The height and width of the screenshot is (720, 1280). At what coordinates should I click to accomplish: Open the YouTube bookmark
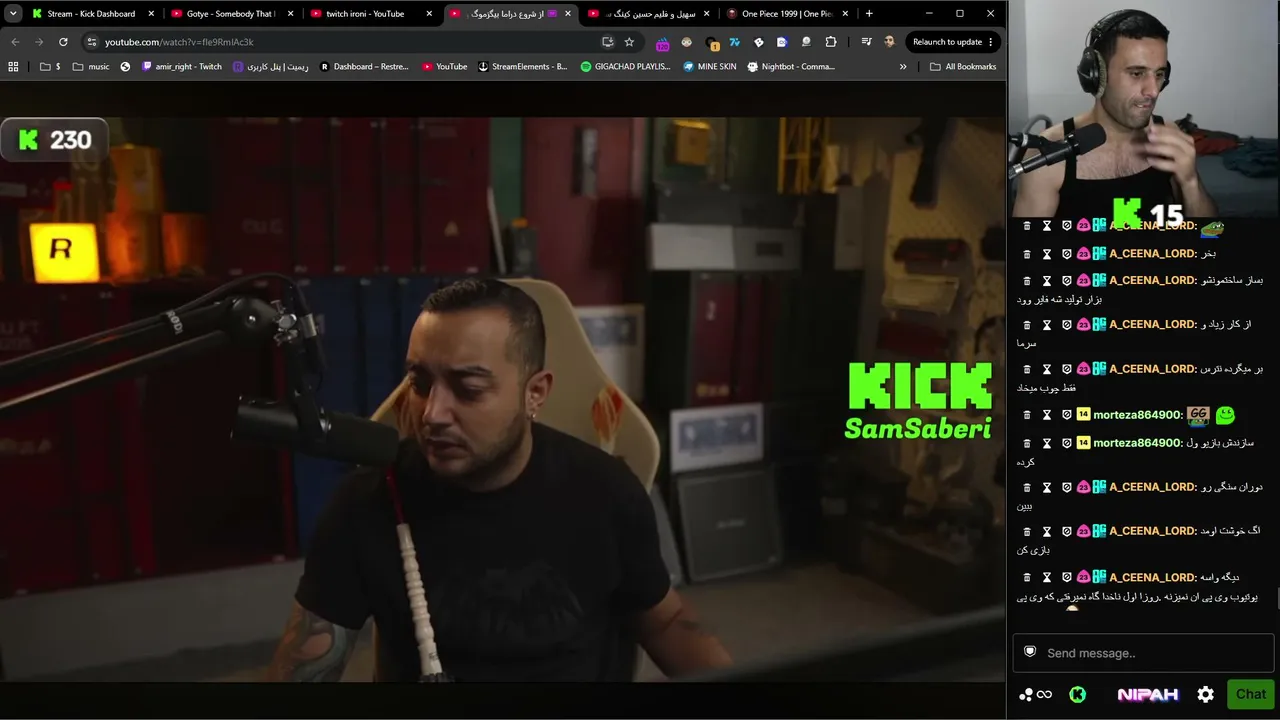pyautogui.click(x=444, y=67)
